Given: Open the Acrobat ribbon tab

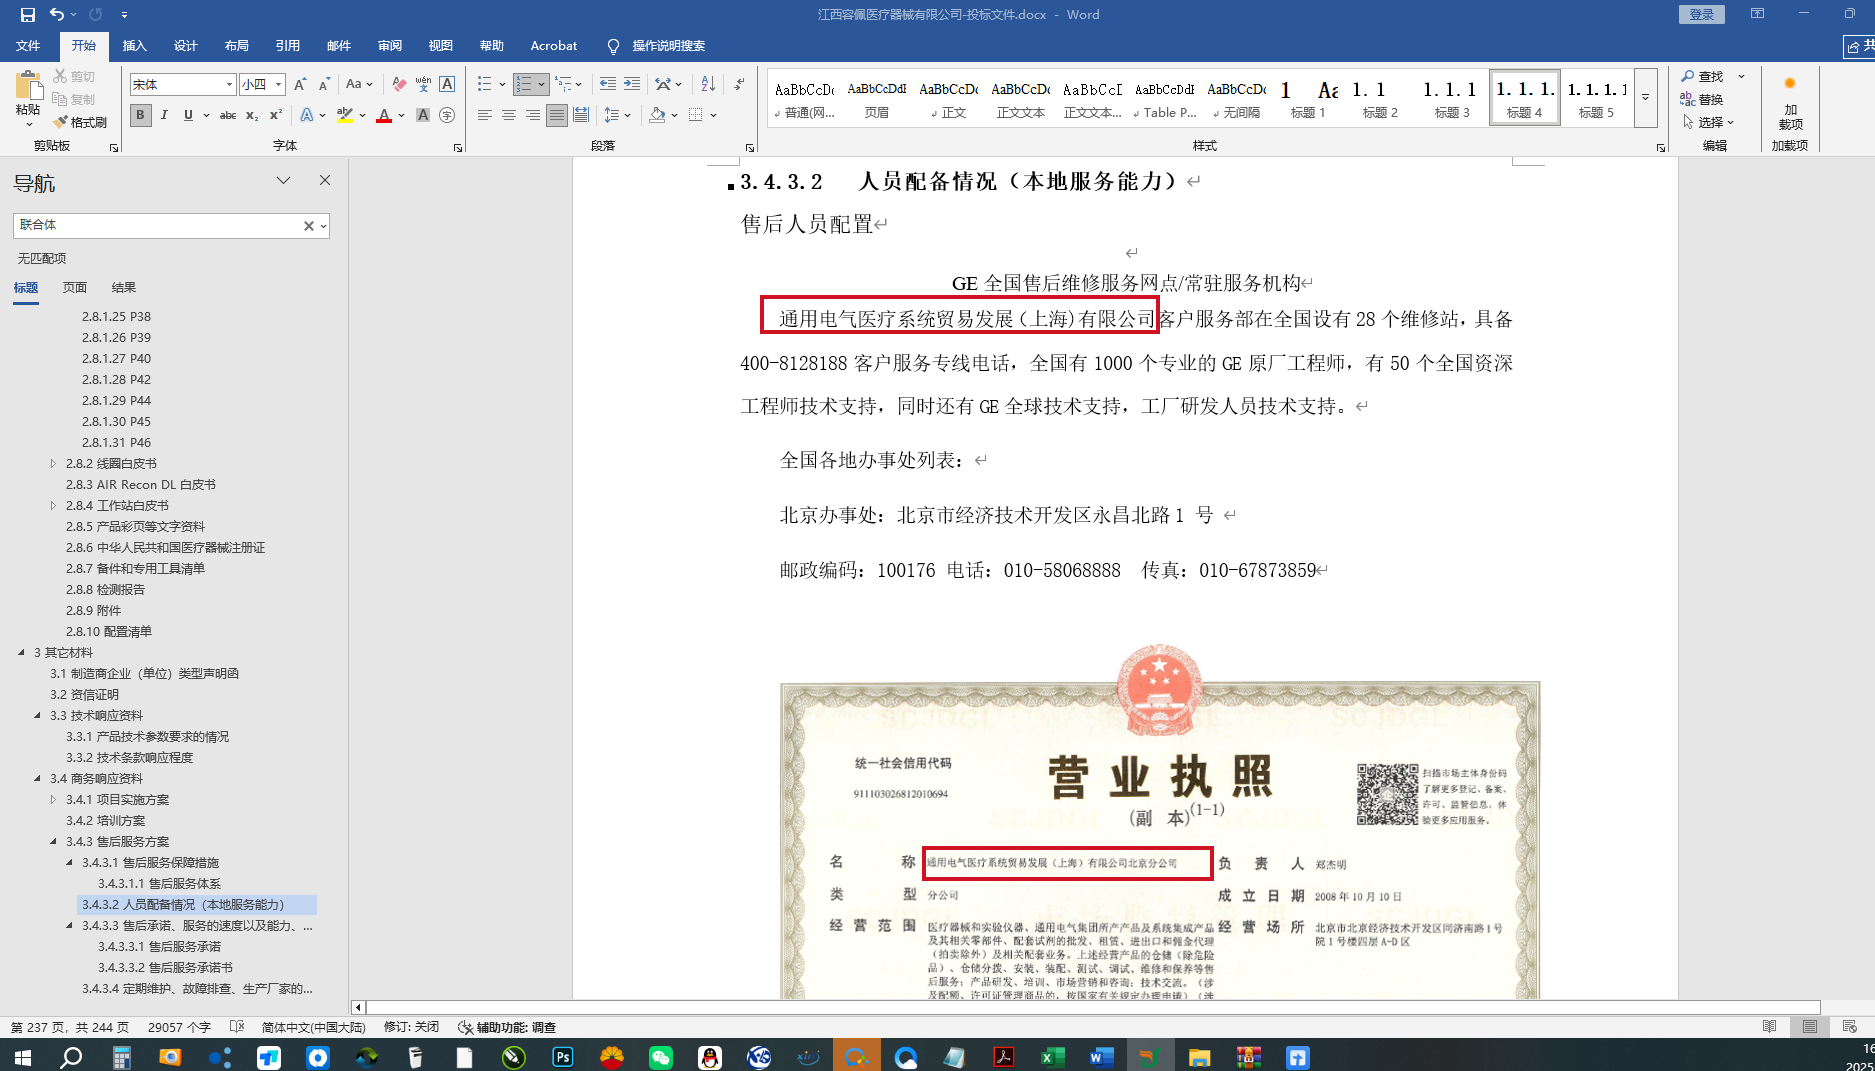Looking at the screenshot, I should coord(554,46).
